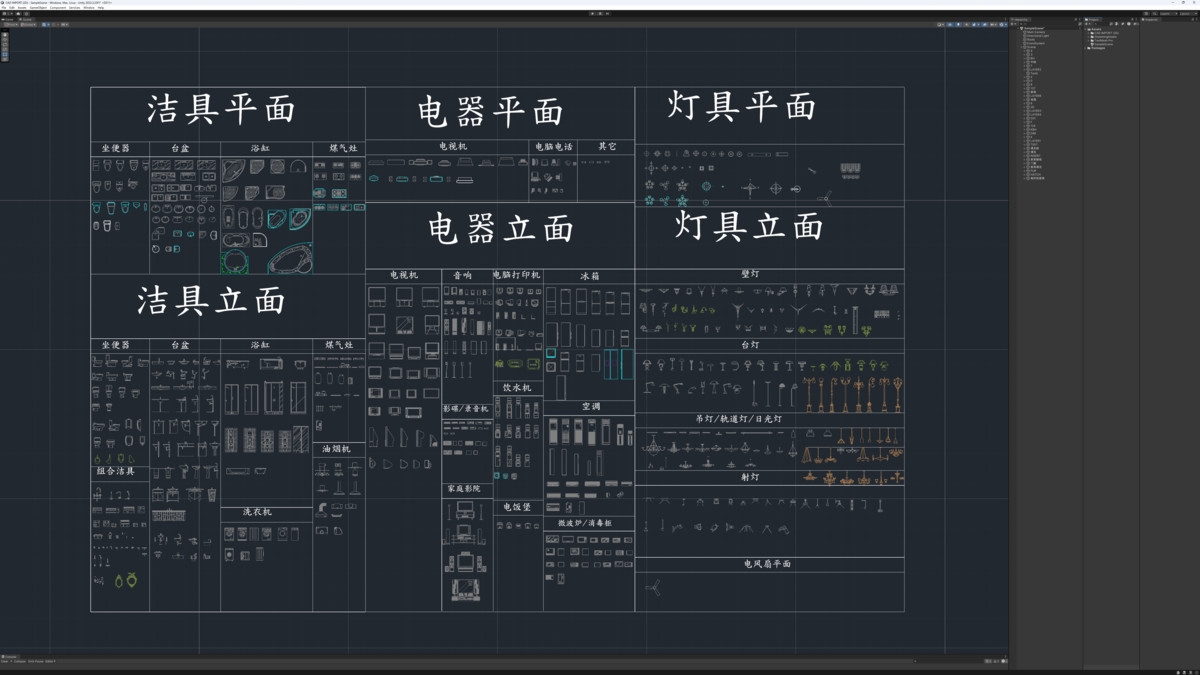Toggle scene audio in Scene toolbar
This screenshot has height=675, width=1200.
(966, 24)
